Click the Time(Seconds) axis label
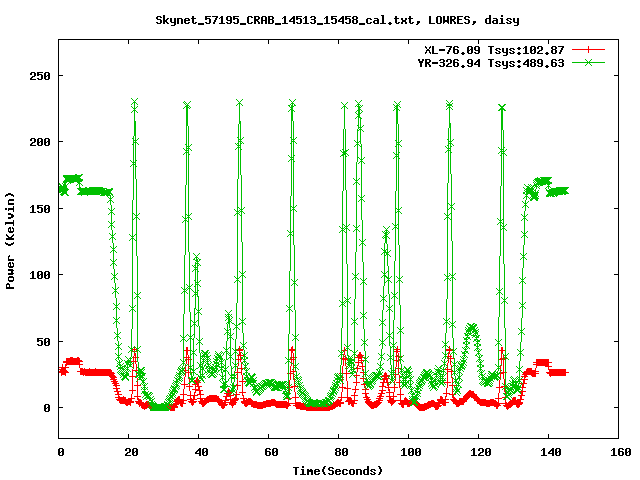The image size is (640, 480). pos(338,471)
